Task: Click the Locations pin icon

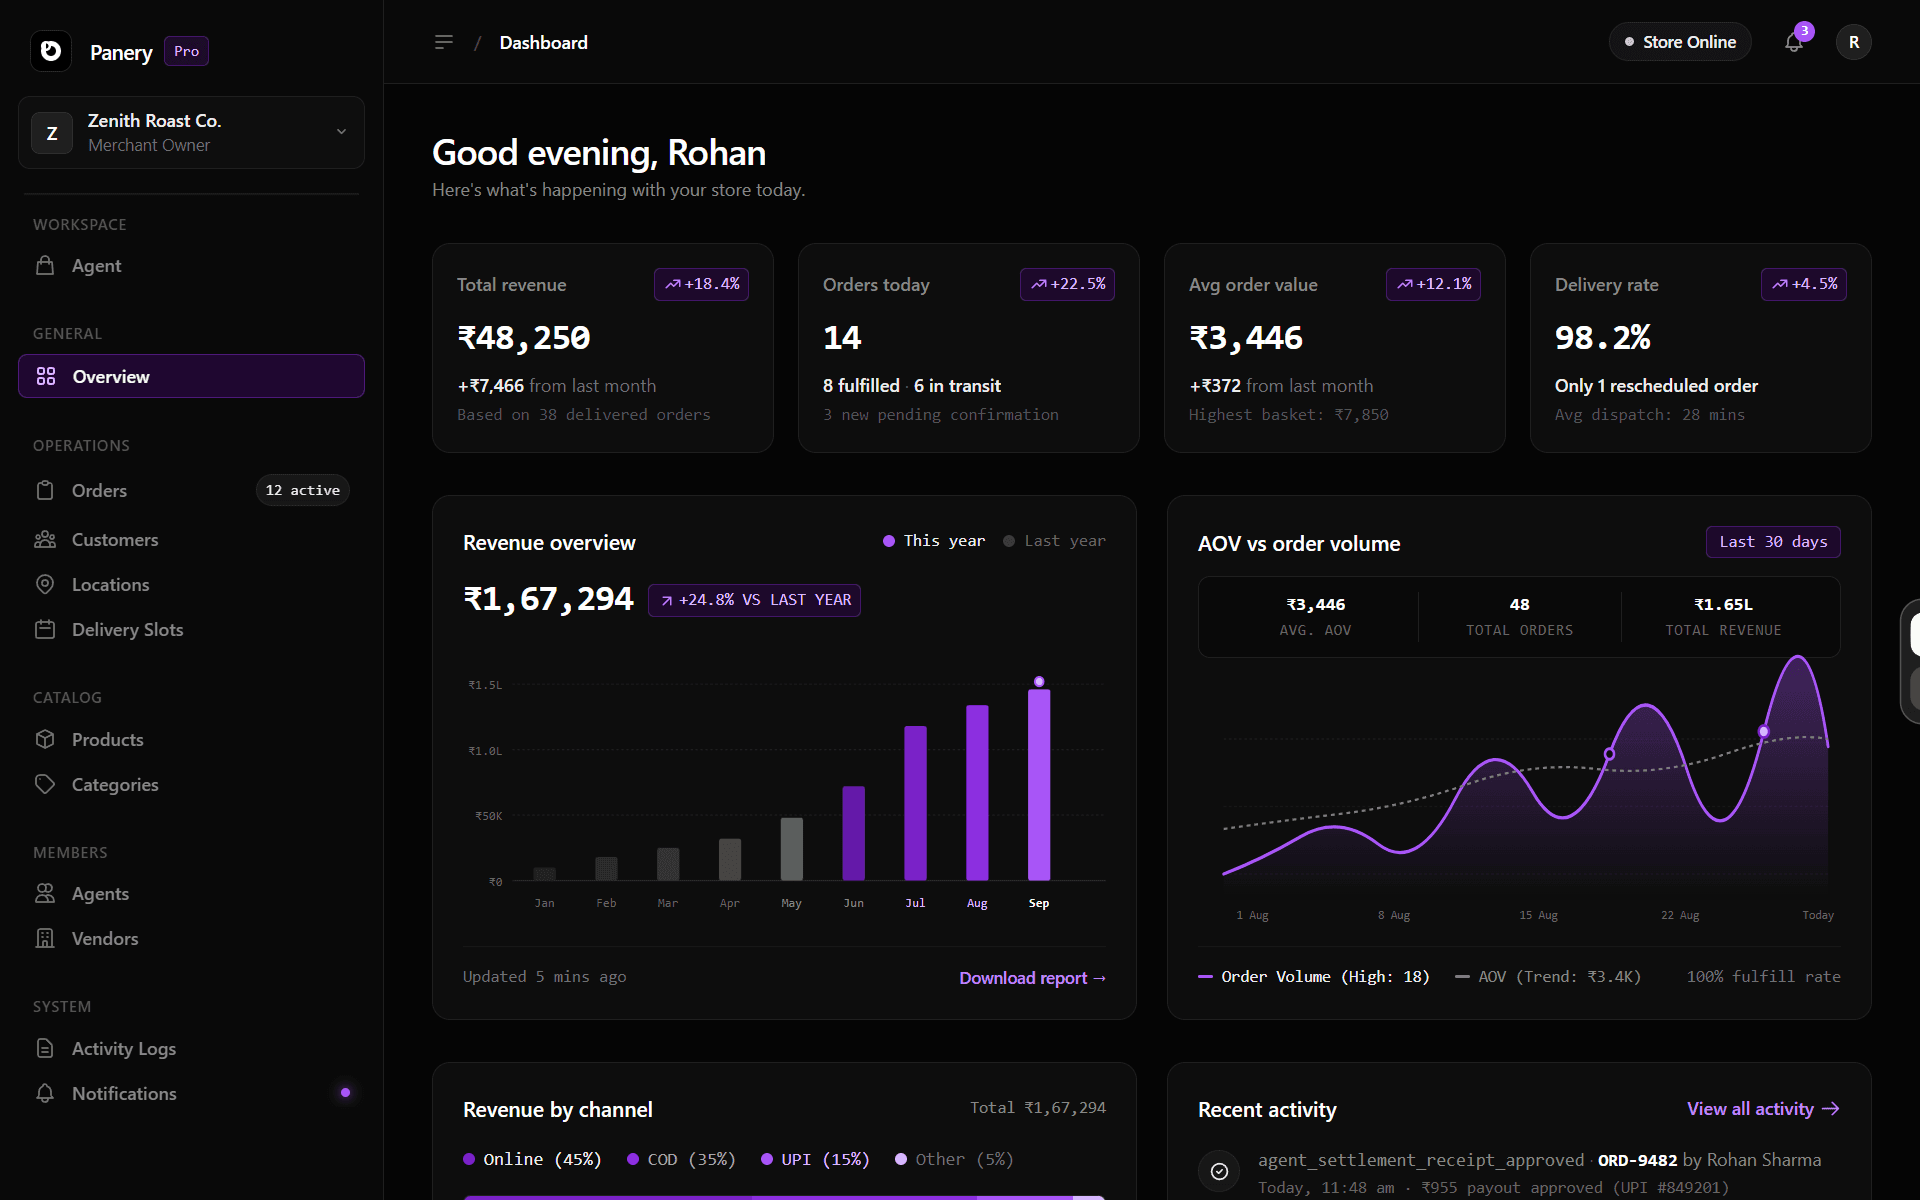Action: coord(45,584)
